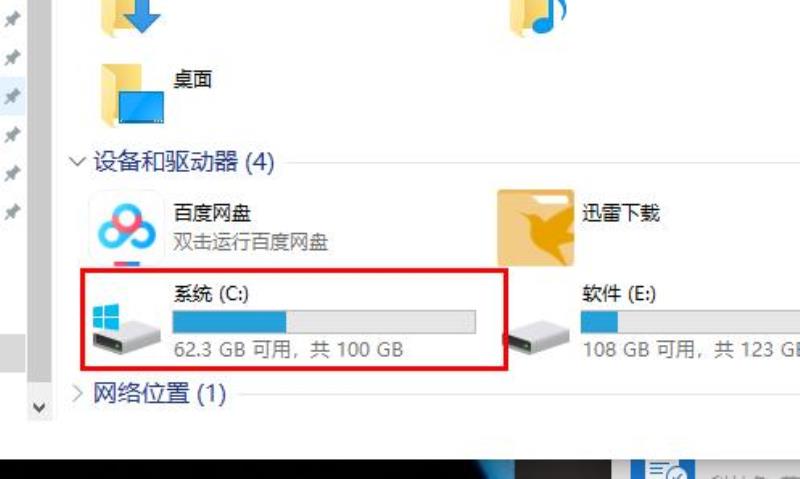Click the 迅雷下载 label text
Image resolution: width=800 pixels, height=479 pixels.
click(x=621, y=212)
